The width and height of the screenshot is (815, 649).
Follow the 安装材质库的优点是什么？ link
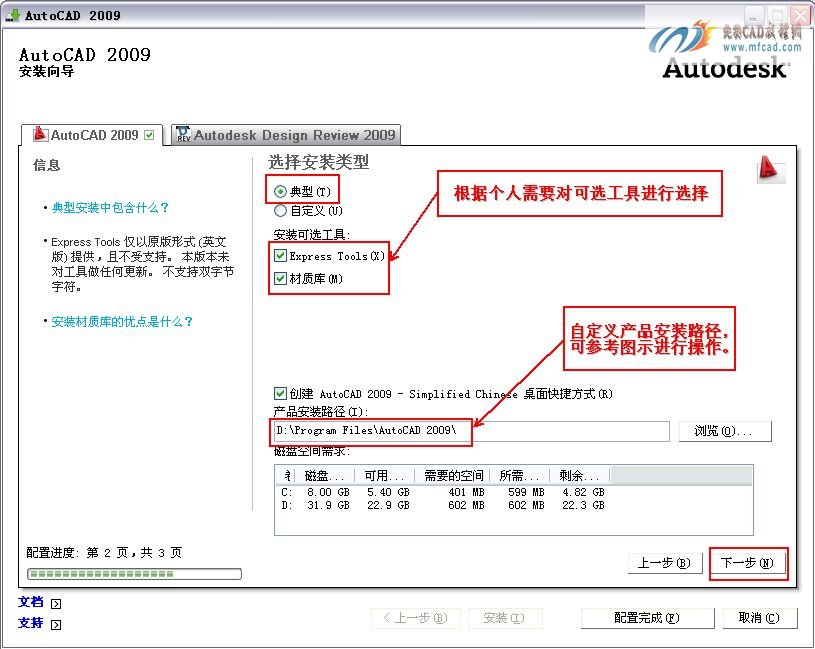click(x=122, y=322)
